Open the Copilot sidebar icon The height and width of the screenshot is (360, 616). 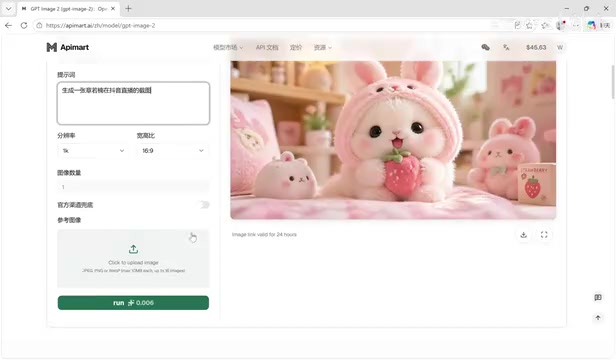[x=591, y=25]
